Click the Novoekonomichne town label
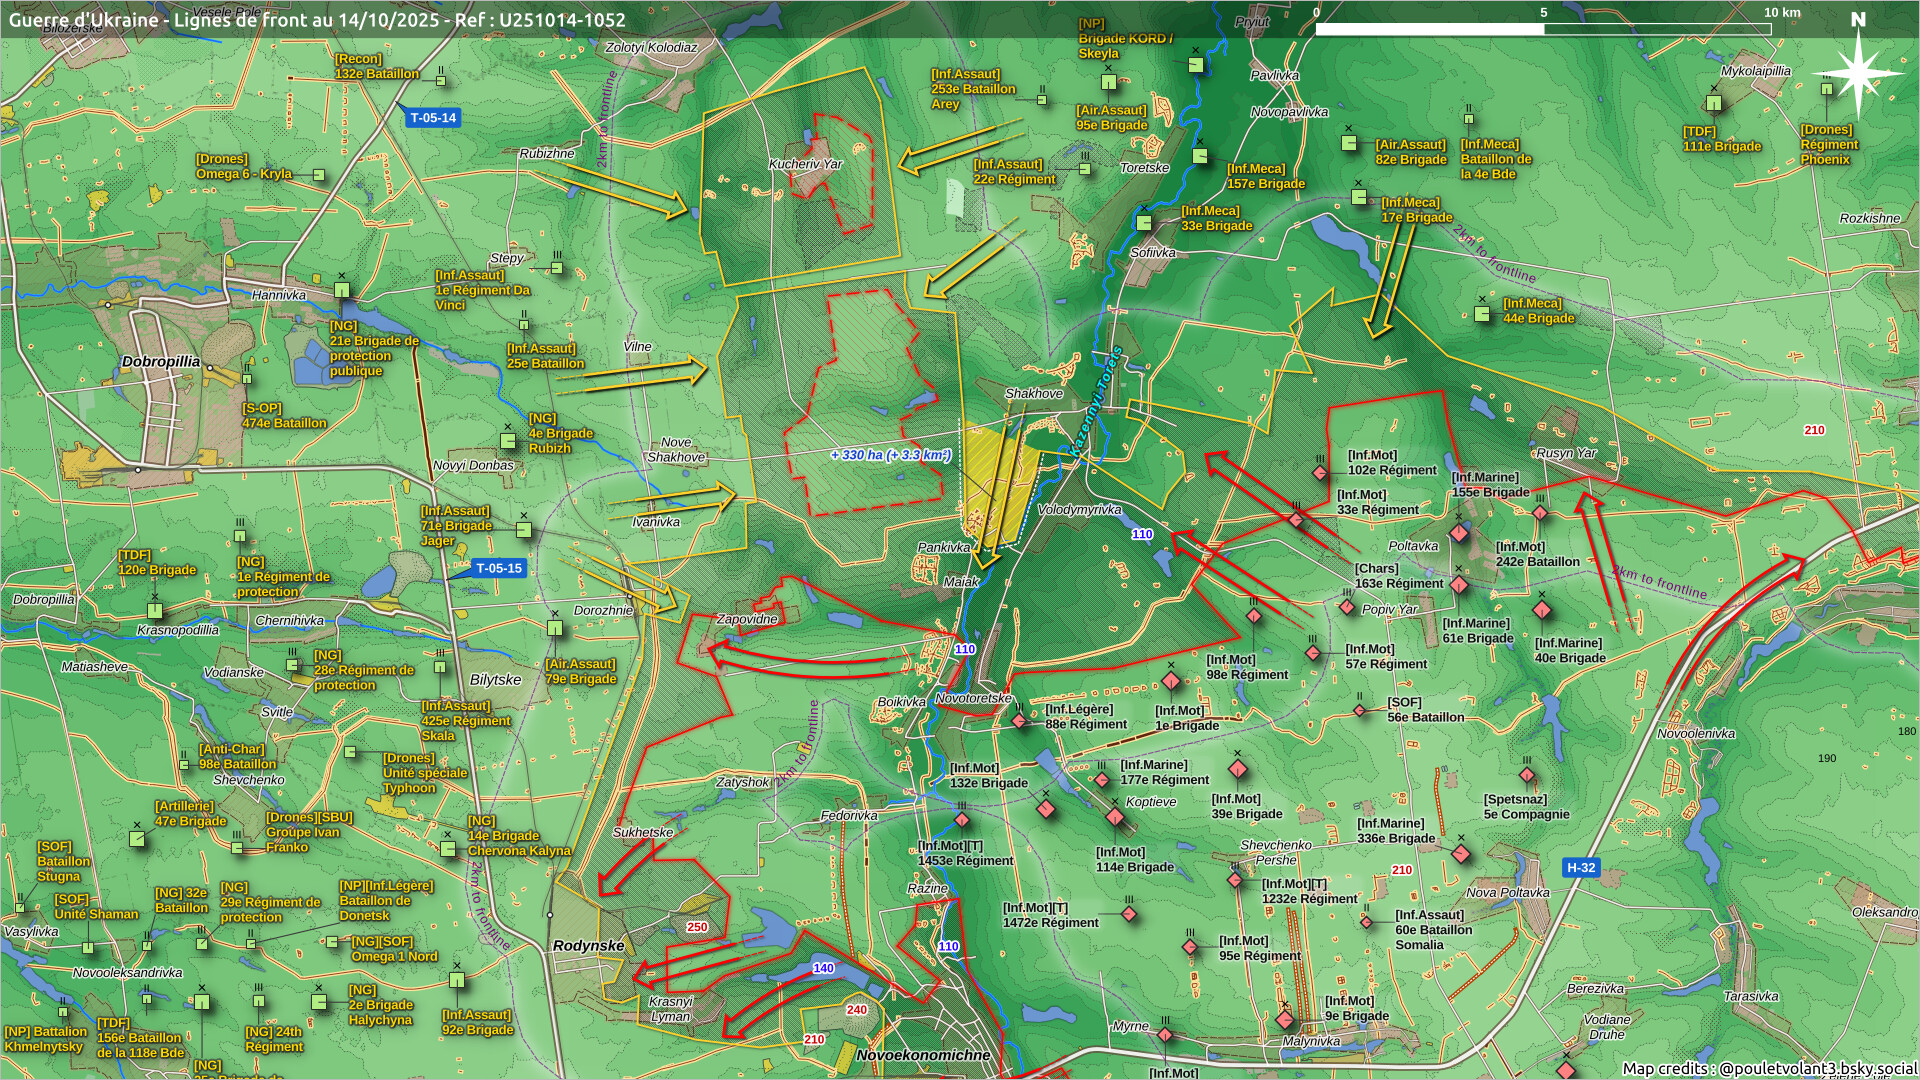Image resolution: width=1920 pixels, height=1080 pixels. click(x=922, y=1054)
